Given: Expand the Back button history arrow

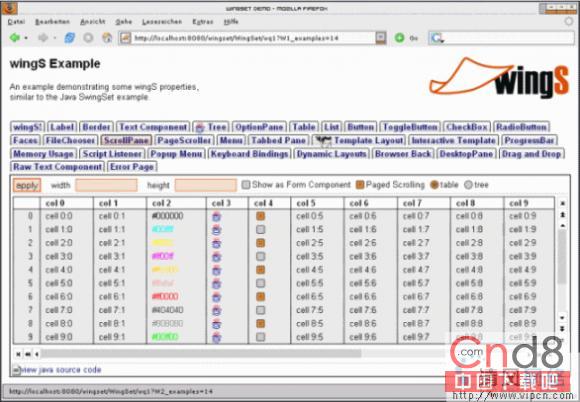Looking at the screenshot, I should (x=26, y=38).
